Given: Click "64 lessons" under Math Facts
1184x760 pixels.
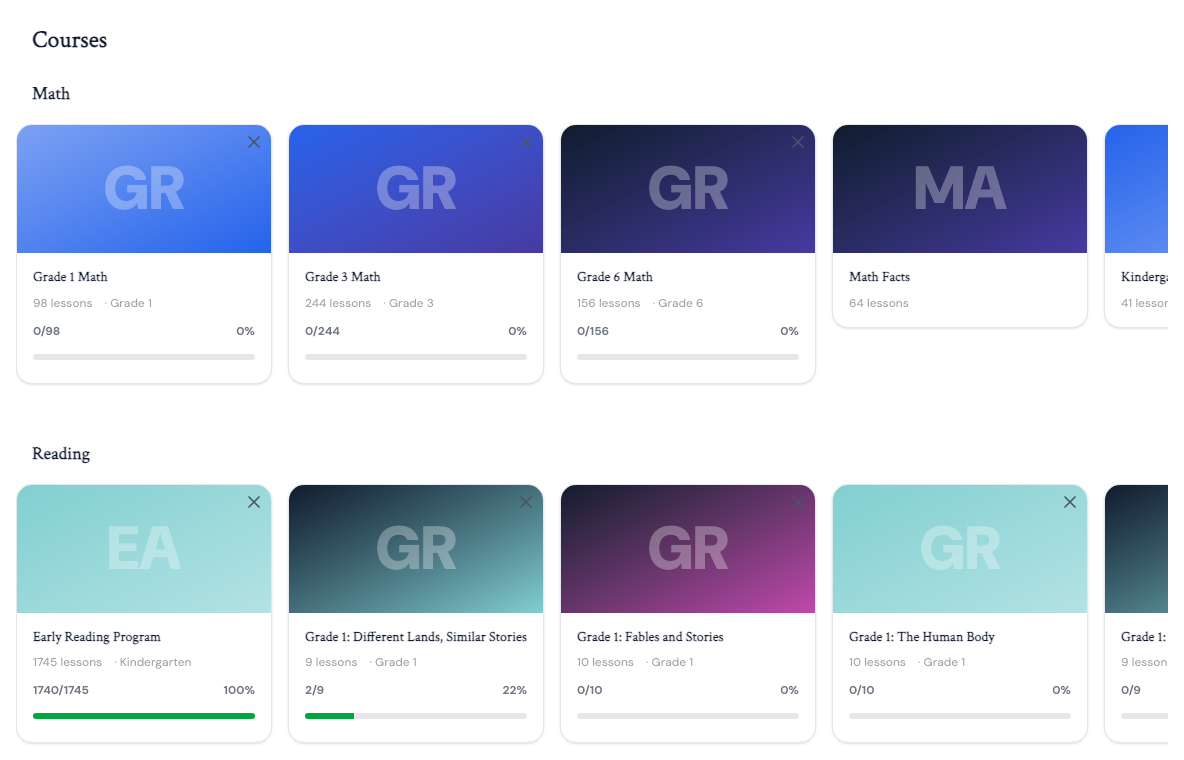Looking at the screenshot, I should [x=879, y=304].
